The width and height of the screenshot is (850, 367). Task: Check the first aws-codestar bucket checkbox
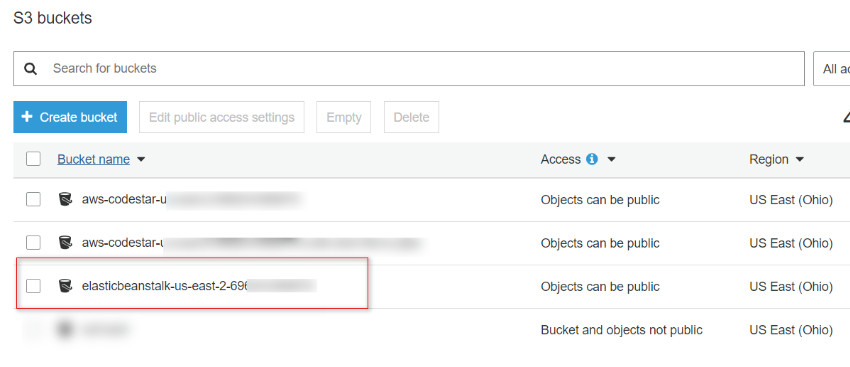[x=33, y=199]
